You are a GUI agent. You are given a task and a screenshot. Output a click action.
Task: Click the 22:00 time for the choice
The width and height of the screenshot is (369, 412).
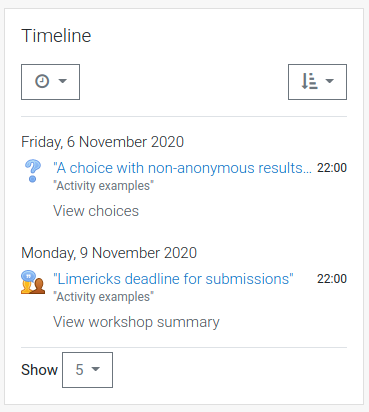point(332,168)
